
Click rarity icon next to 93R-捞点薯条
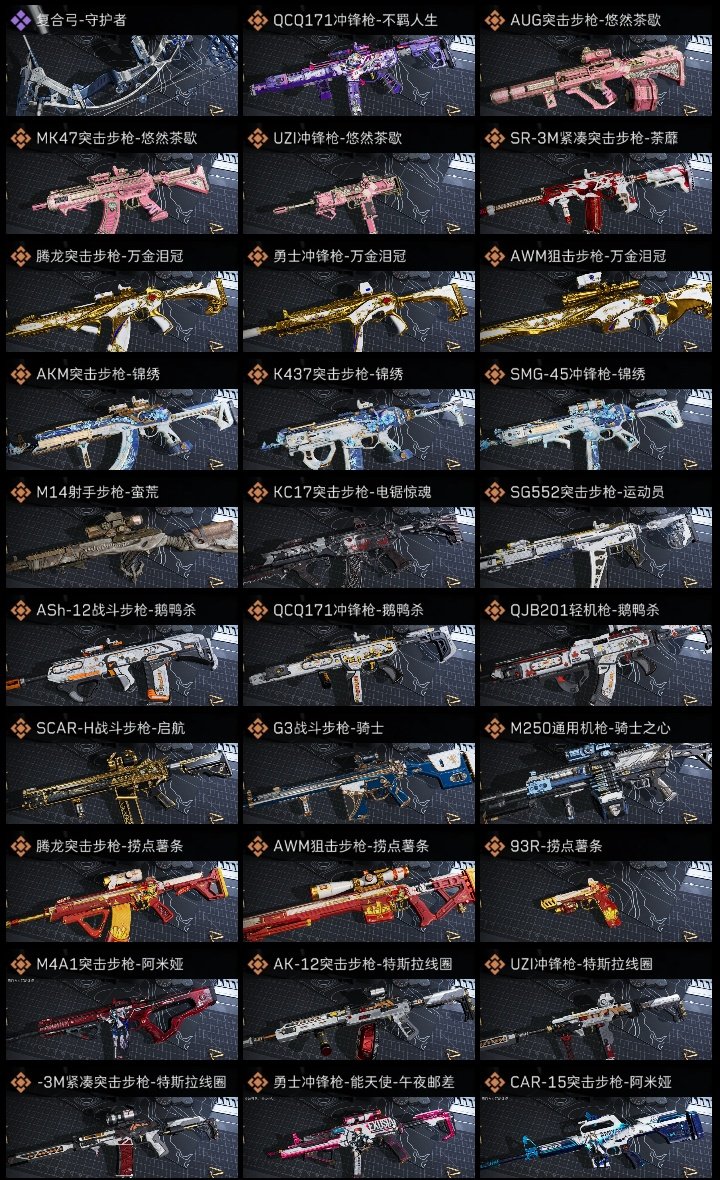click(x=494, y=846)
